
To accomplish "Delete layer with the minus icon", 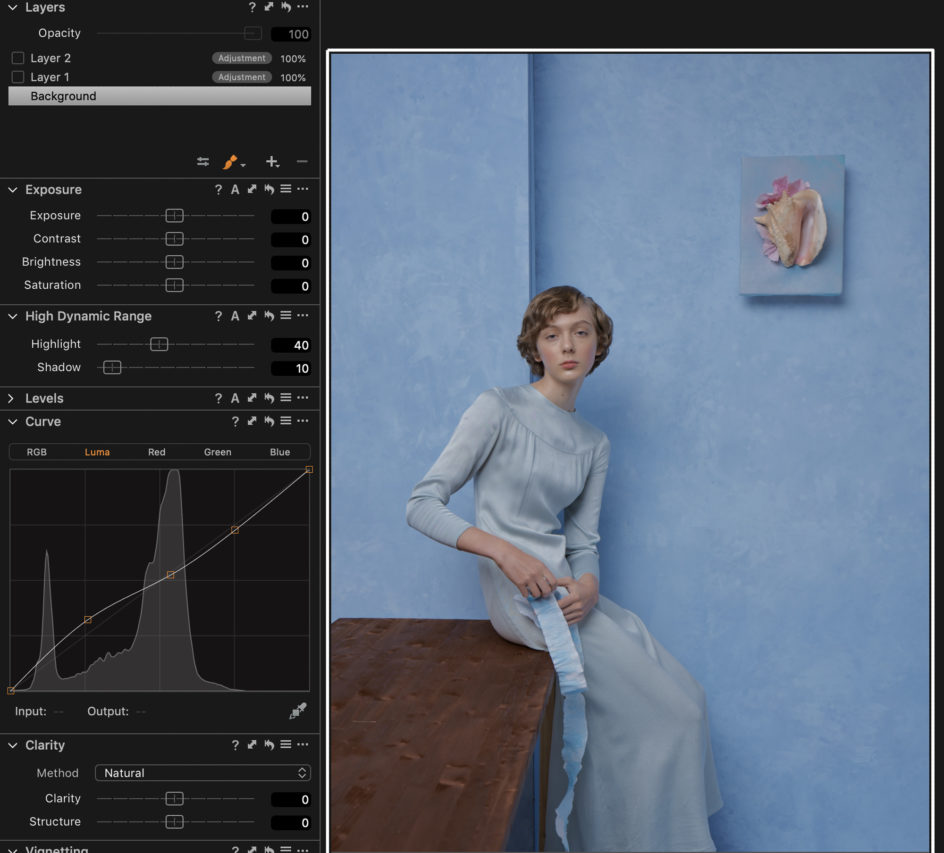I will [302, 161].
